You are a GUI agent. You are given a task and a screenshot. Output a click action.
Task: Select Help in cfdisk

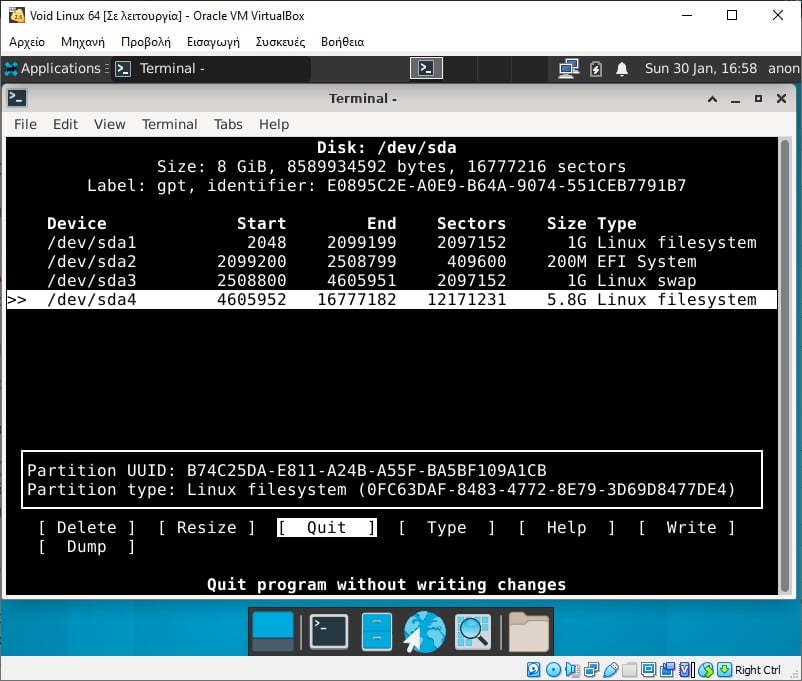pyautogui.click(x=567, y=527)
